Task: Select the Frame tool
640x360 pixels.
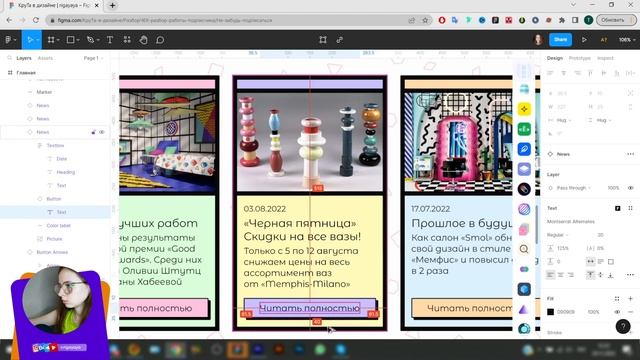Action: pyautogui.click(x=51, y=40)
